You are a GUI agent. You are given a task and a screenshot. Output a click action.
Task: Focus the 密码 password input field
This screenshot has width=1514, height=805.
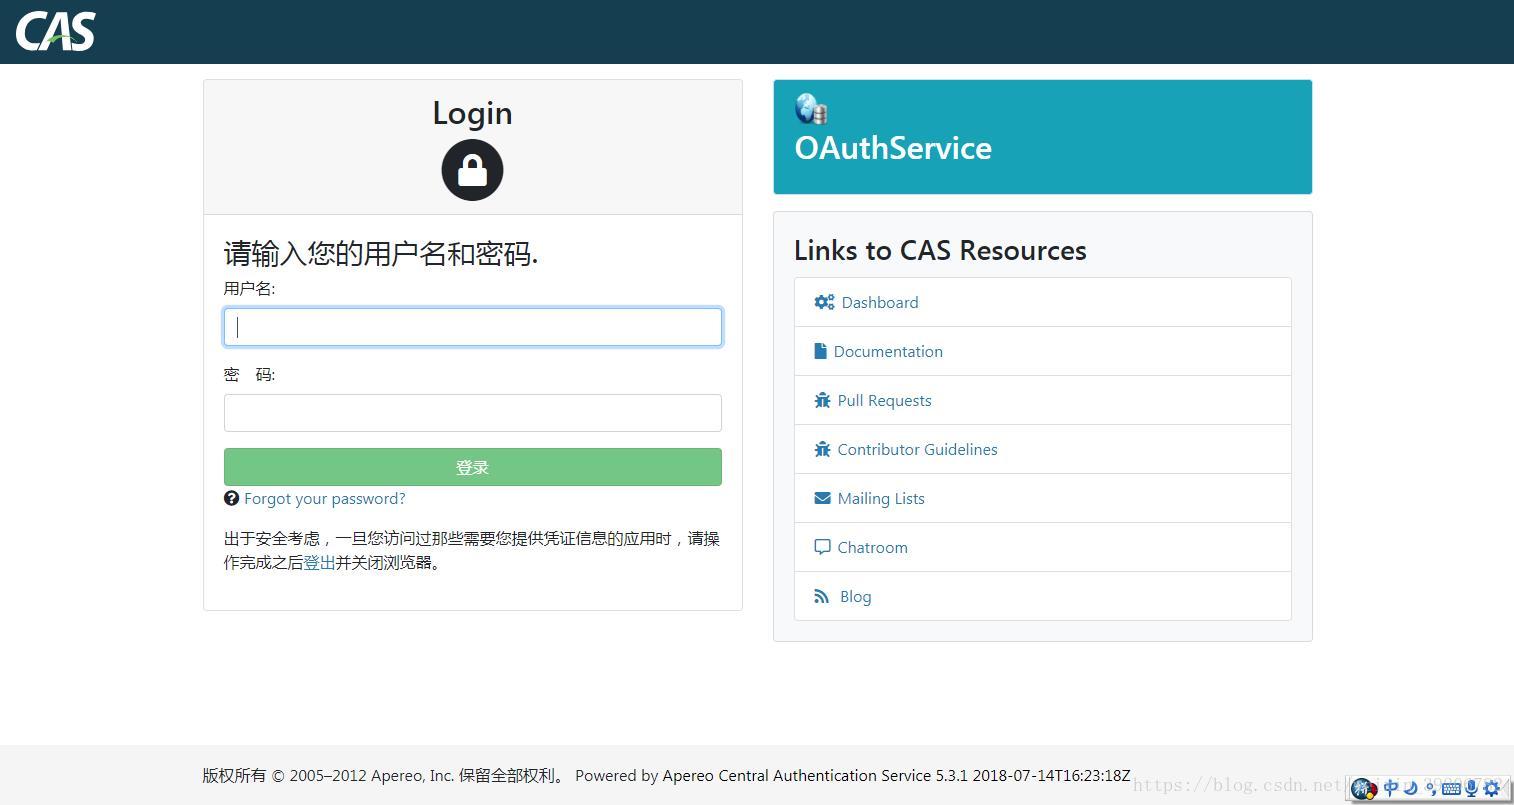pyautogui.click(x=473, y=413)
